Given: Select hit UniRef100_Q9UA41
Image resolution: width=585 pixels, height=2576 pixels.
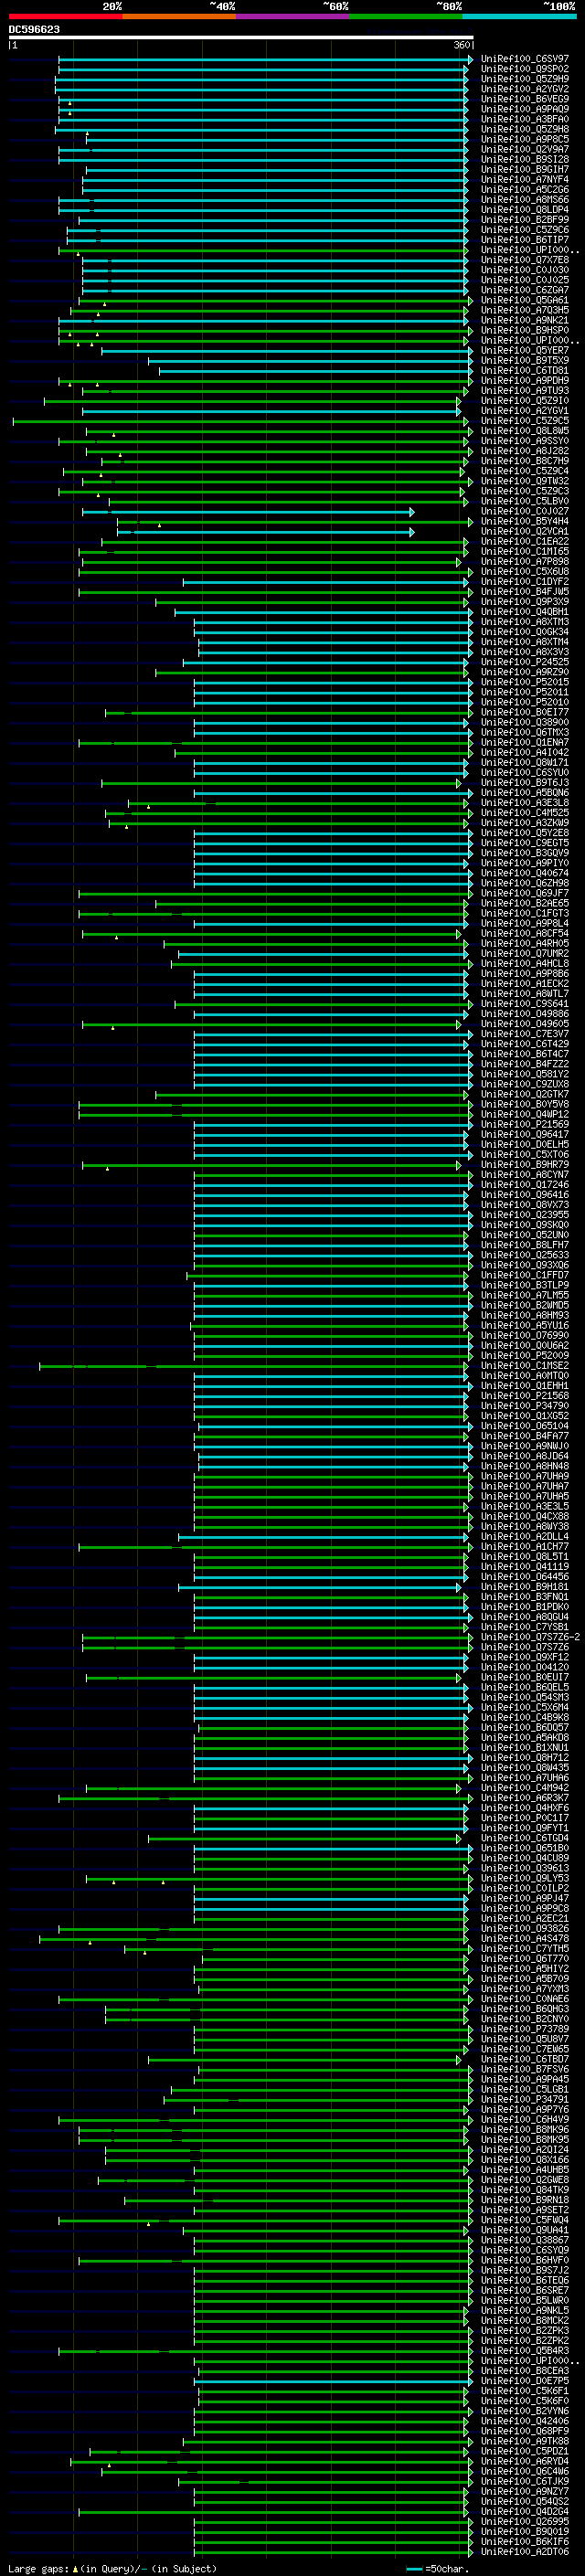Looking at the screenshot, I should point(525,2230).
